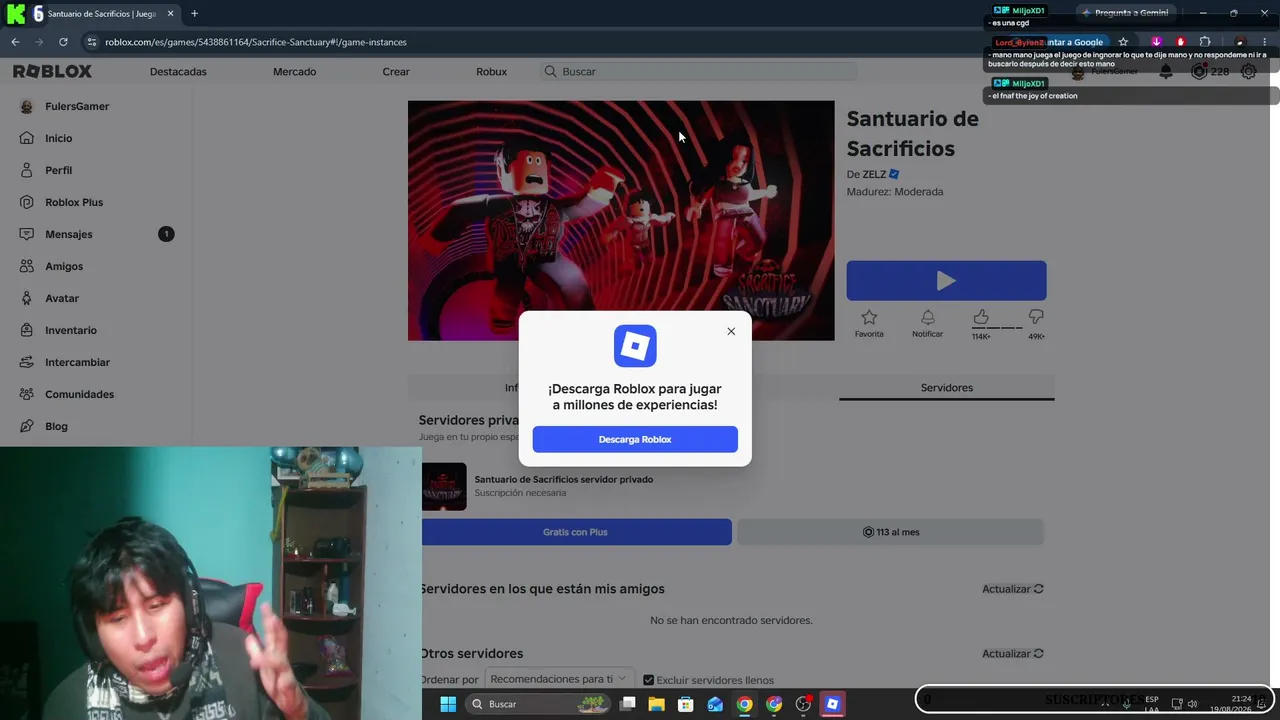Refresh Otros servidores with Actualizar
Screen dimensions: 1280x720
[1013, 653]
